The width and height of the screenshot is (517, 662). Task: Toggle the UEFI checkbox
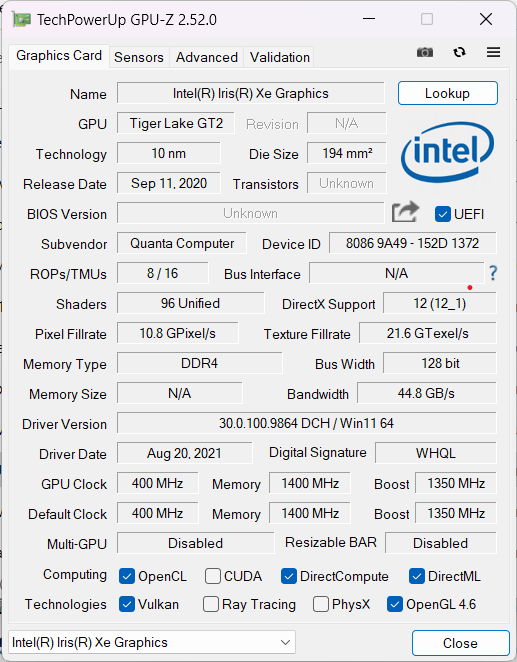[442, 214]
